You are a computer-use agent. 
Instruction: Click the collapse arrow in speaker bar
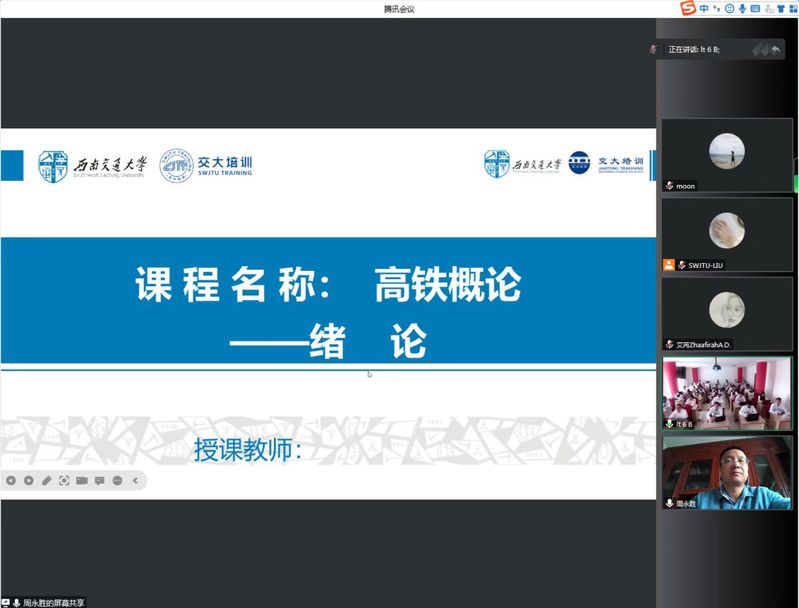tap(776, 49)
